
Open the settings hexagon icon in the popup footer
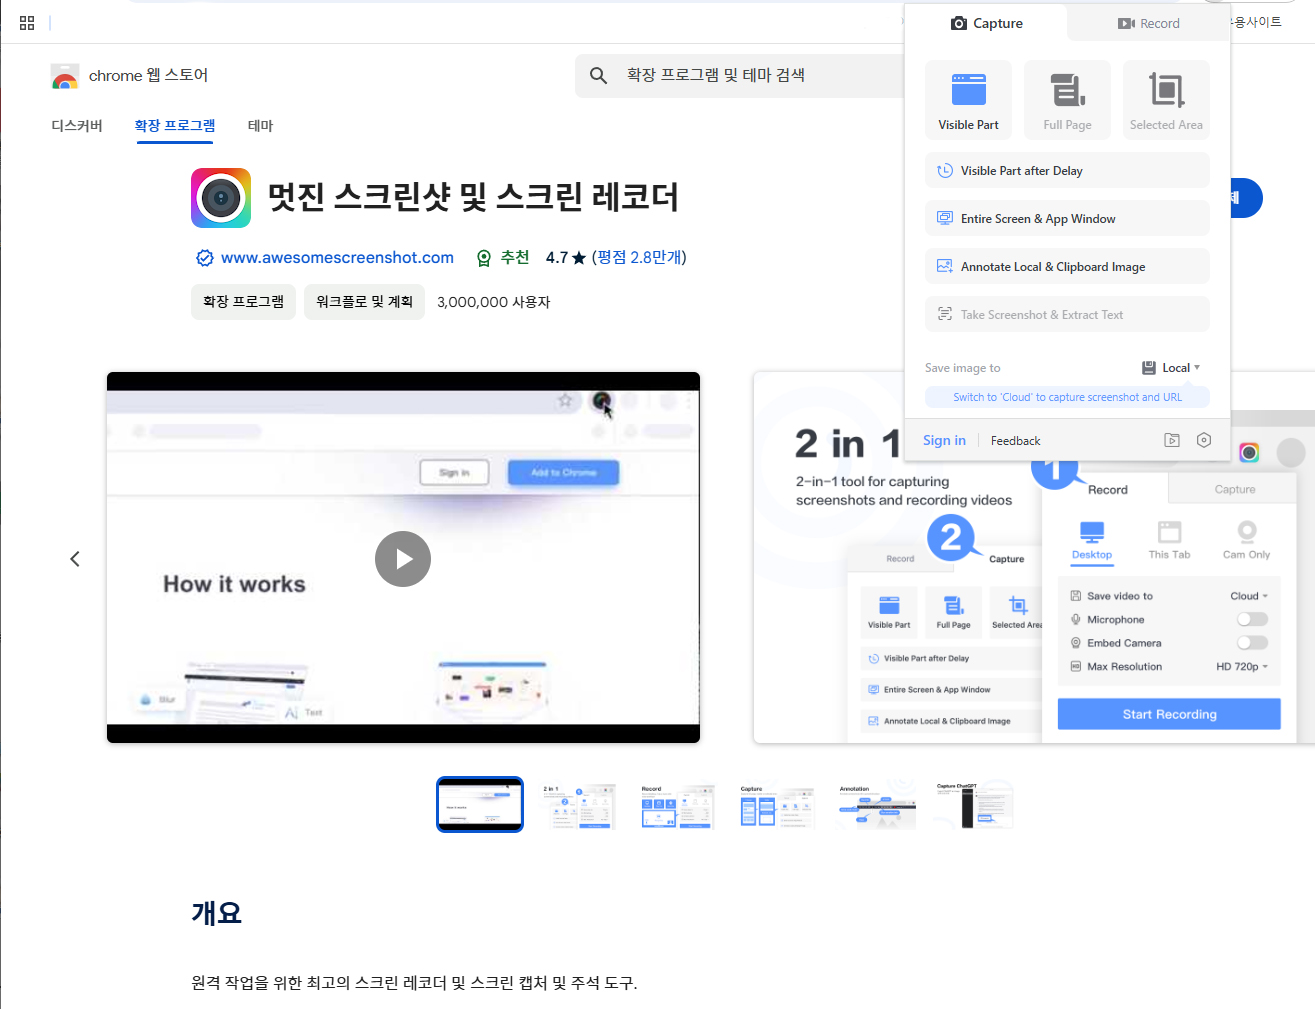1204,440
